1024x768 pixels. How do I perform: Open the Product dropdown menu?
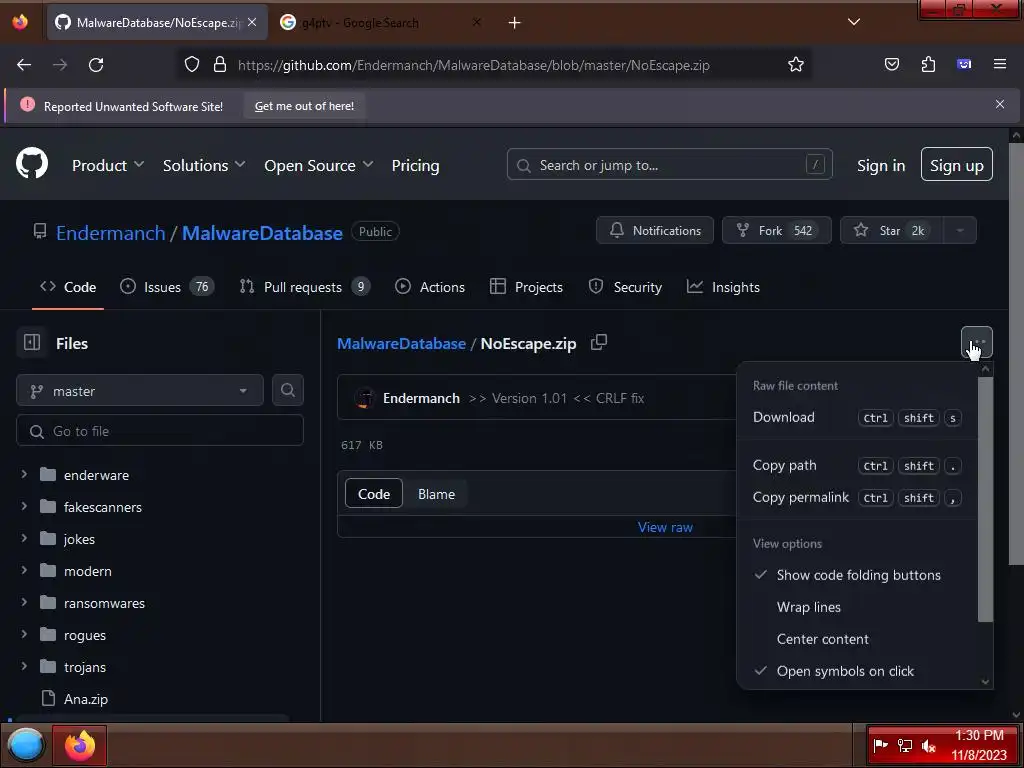pyautogui.click(x=108, y=165)
